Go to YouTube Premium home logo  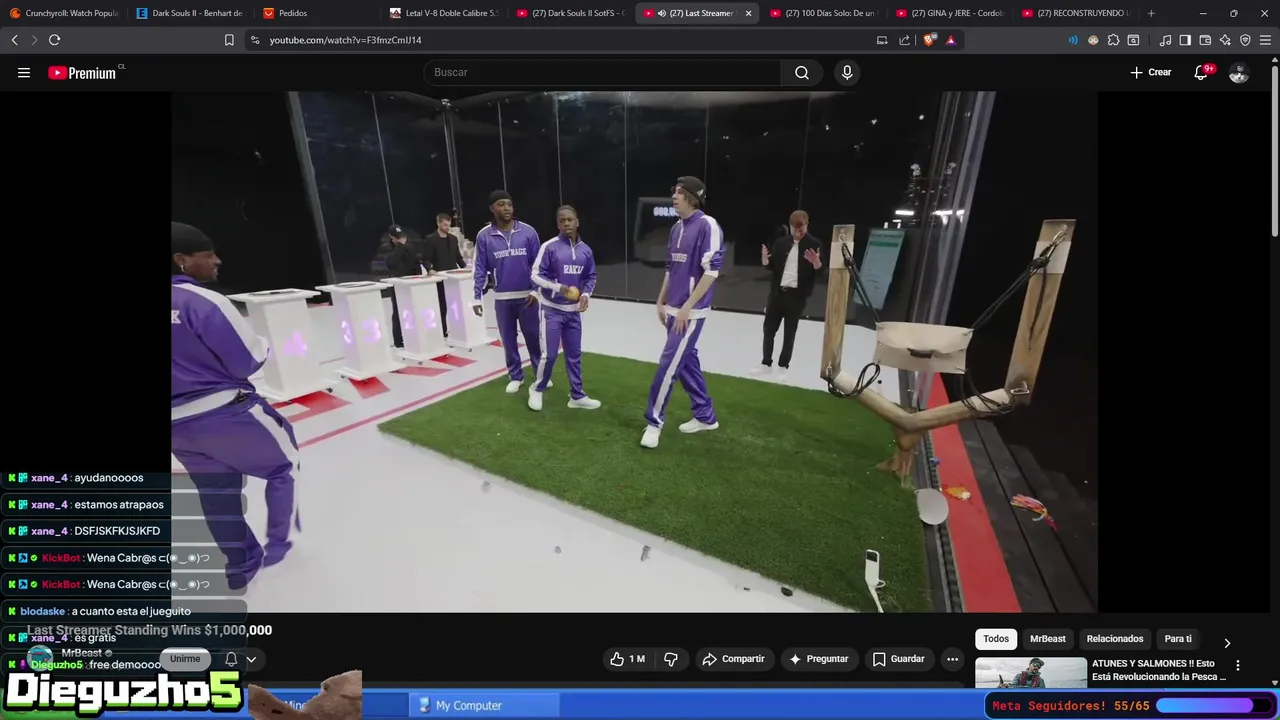(85, 72)
